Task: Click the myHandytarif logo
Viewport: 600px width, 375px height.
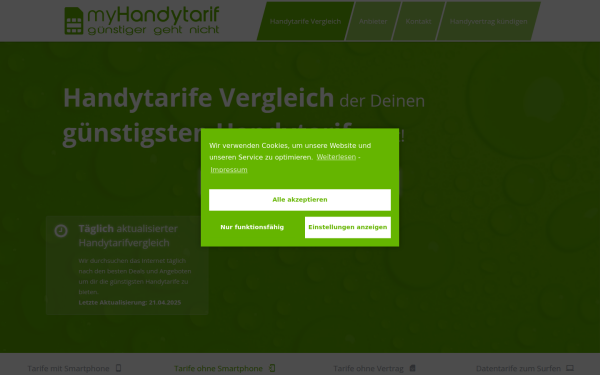Action: 142,20
